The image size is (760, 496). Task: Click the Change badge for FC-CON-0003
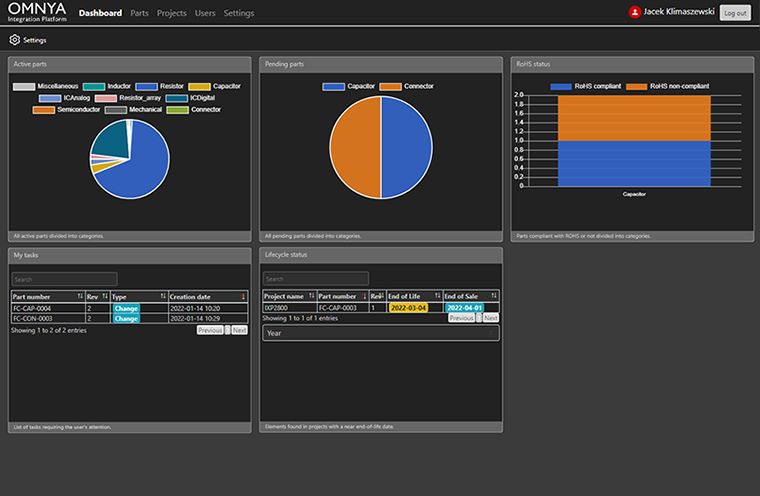pos(126,319)
